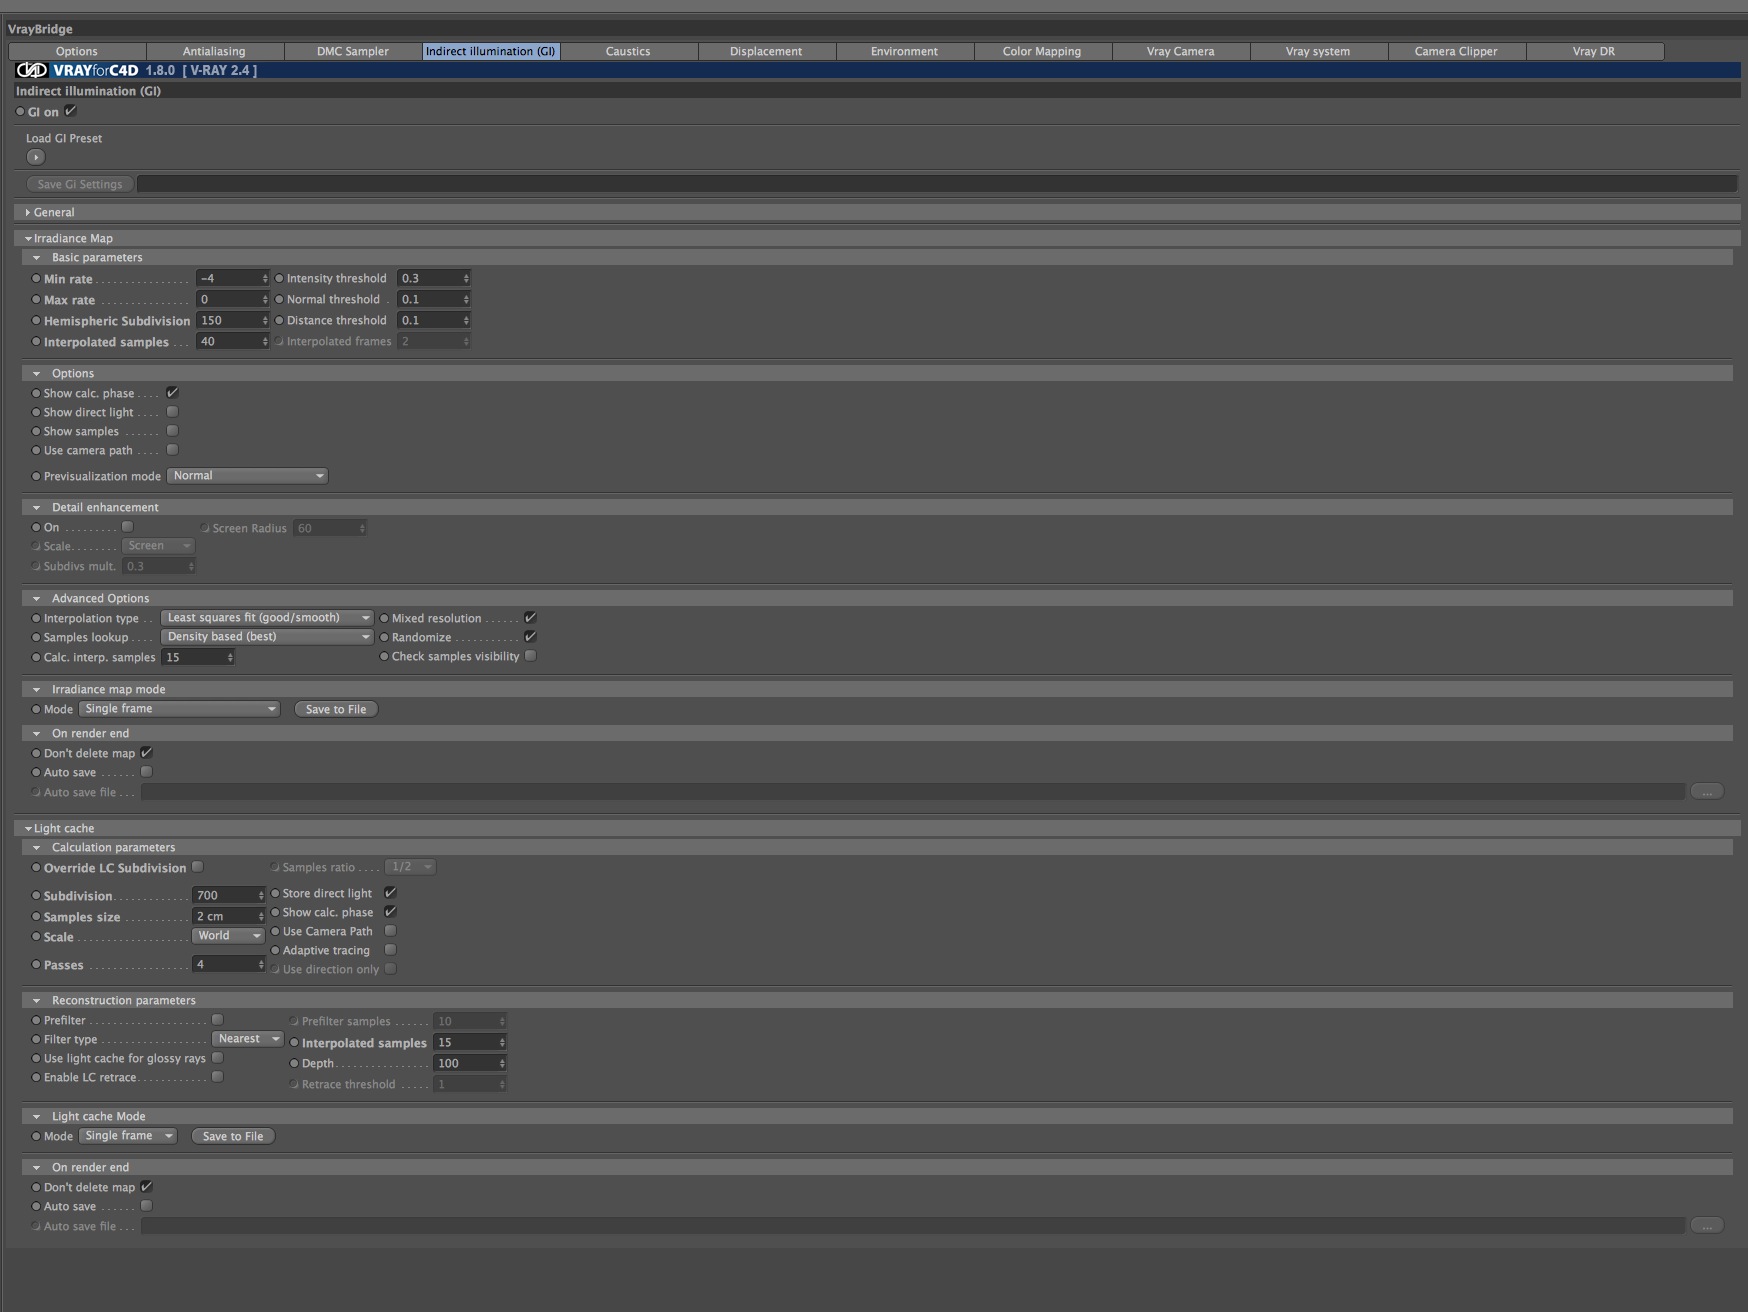Click the VRAYforC4D logo icon
Image resolution: width=1748 pixels, height=1312 pixels.
(x=32, y=70)
